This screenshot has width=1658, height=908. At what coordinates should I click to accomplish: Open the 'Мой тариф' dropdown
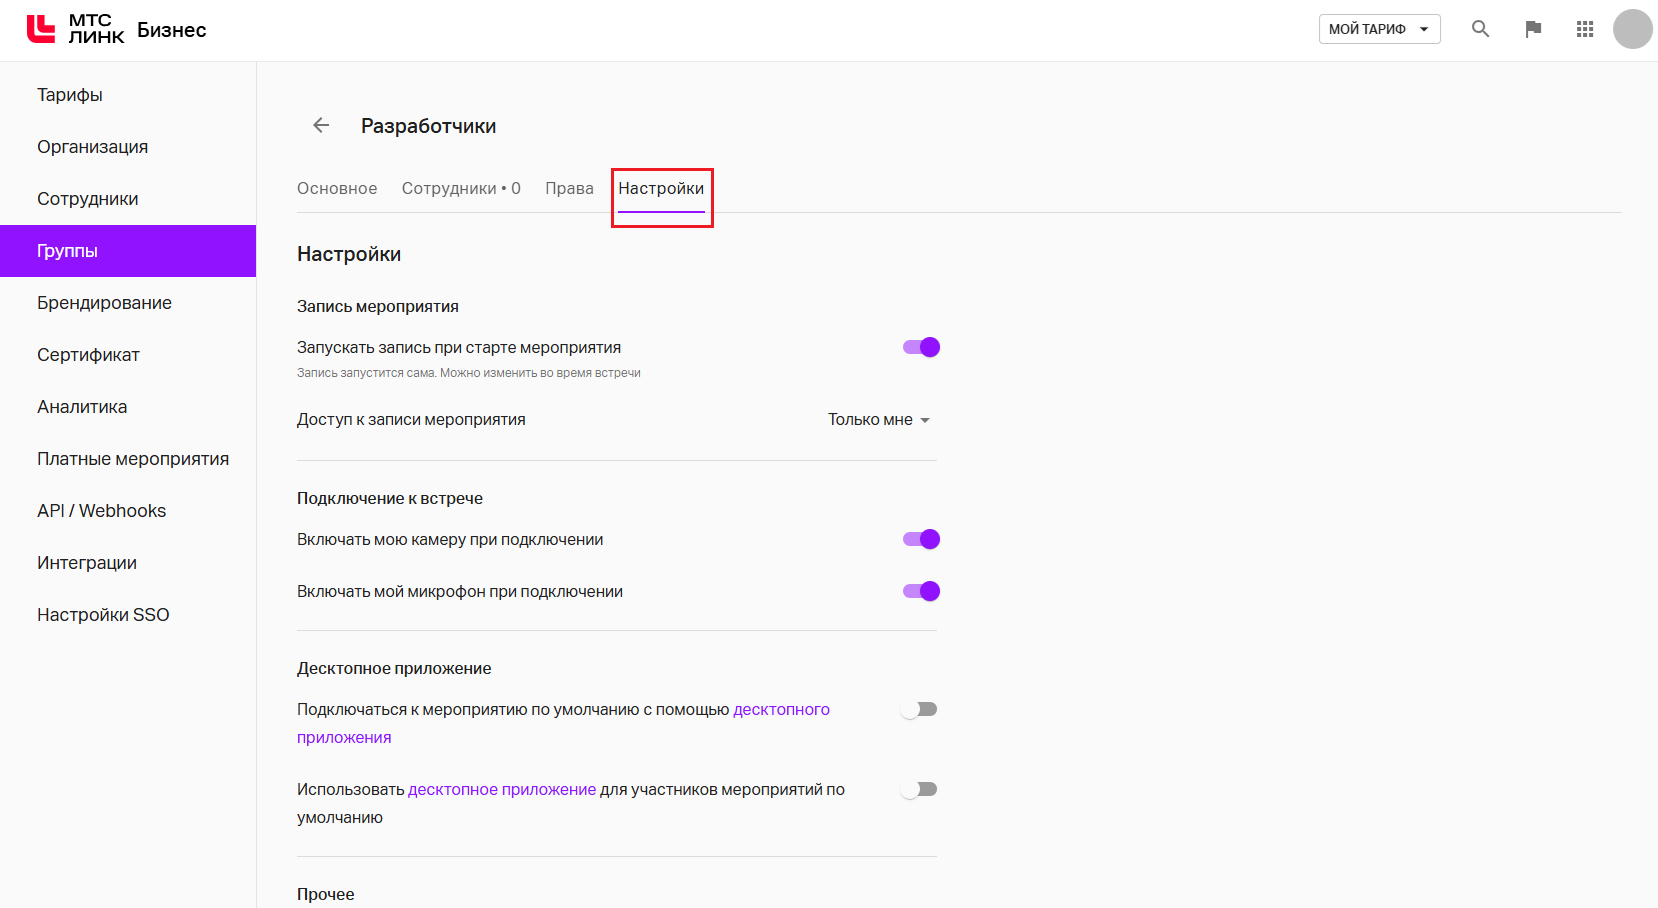point(1379,29)
